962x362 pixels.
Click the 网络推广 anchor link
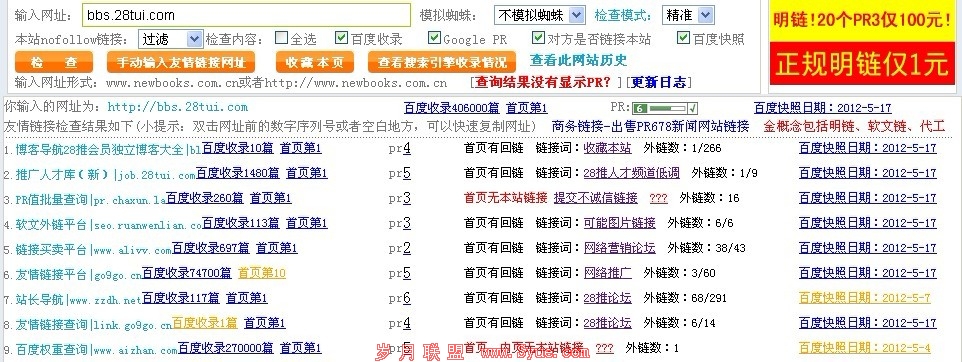(607, 273)
